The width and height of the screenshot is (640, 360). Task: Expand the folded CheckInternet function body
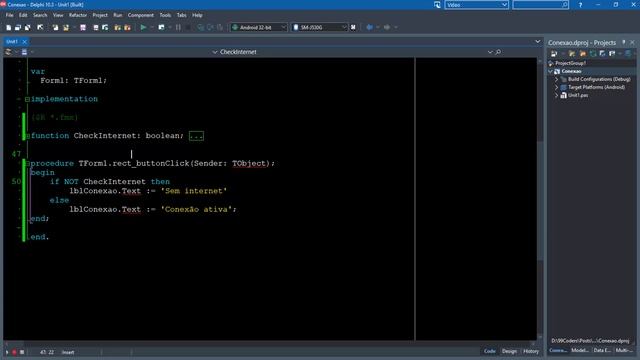click(x=196, y=136)
